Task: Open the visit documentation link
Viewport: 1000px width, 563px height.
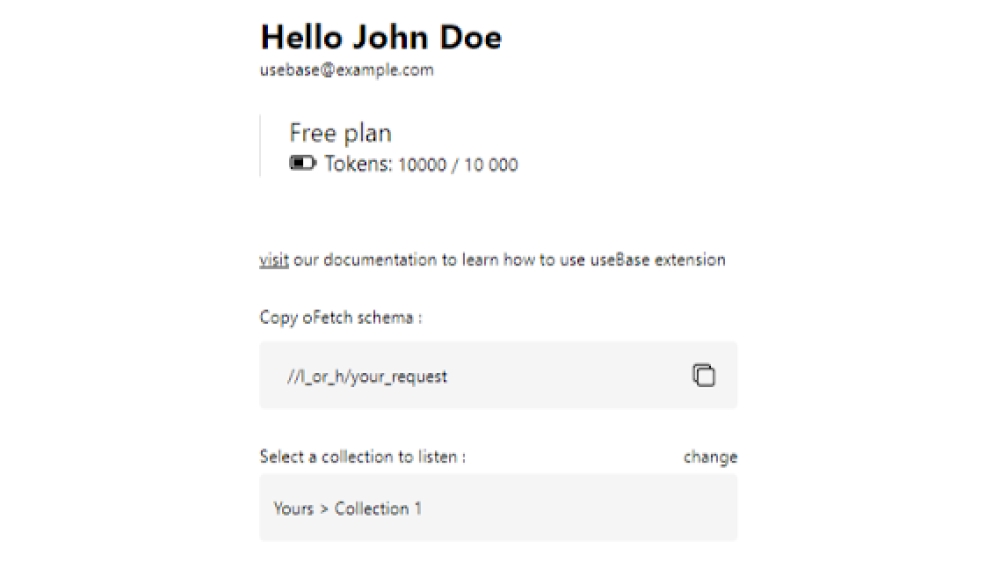Action: pos(274,260)
